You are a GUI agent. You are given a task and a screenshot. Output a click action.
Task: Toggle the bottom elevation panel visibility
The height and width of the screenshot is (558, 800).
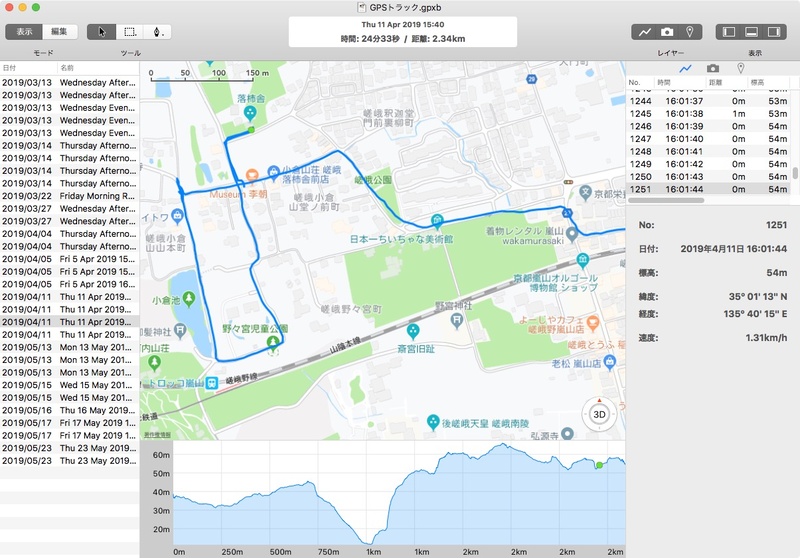[x=752, y=32]
